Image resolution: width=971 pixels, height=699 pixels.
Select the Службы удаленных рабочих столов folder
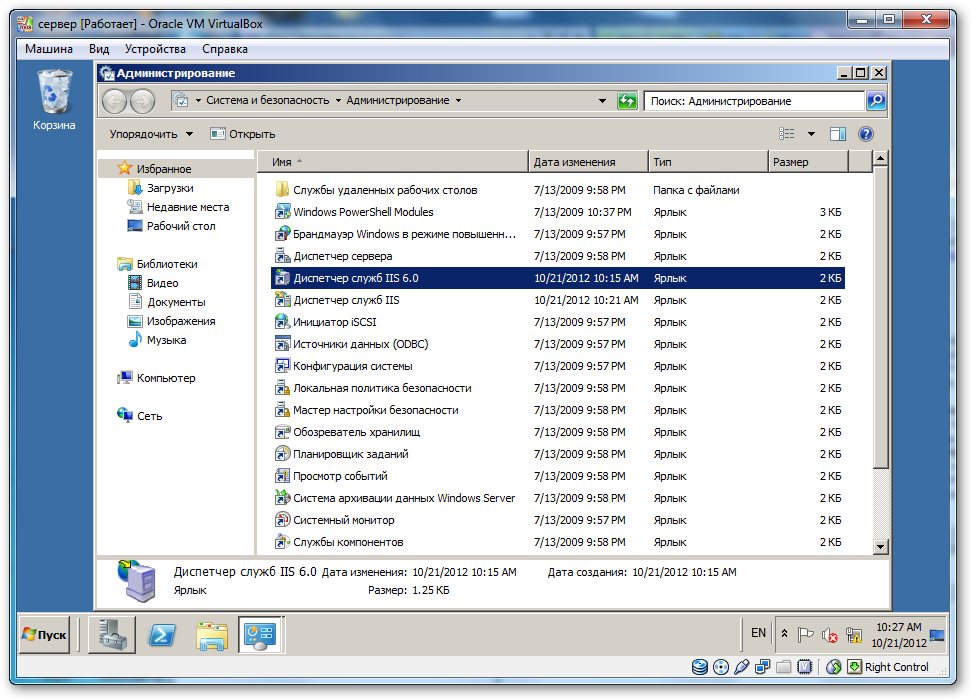[x=385, y=190]
